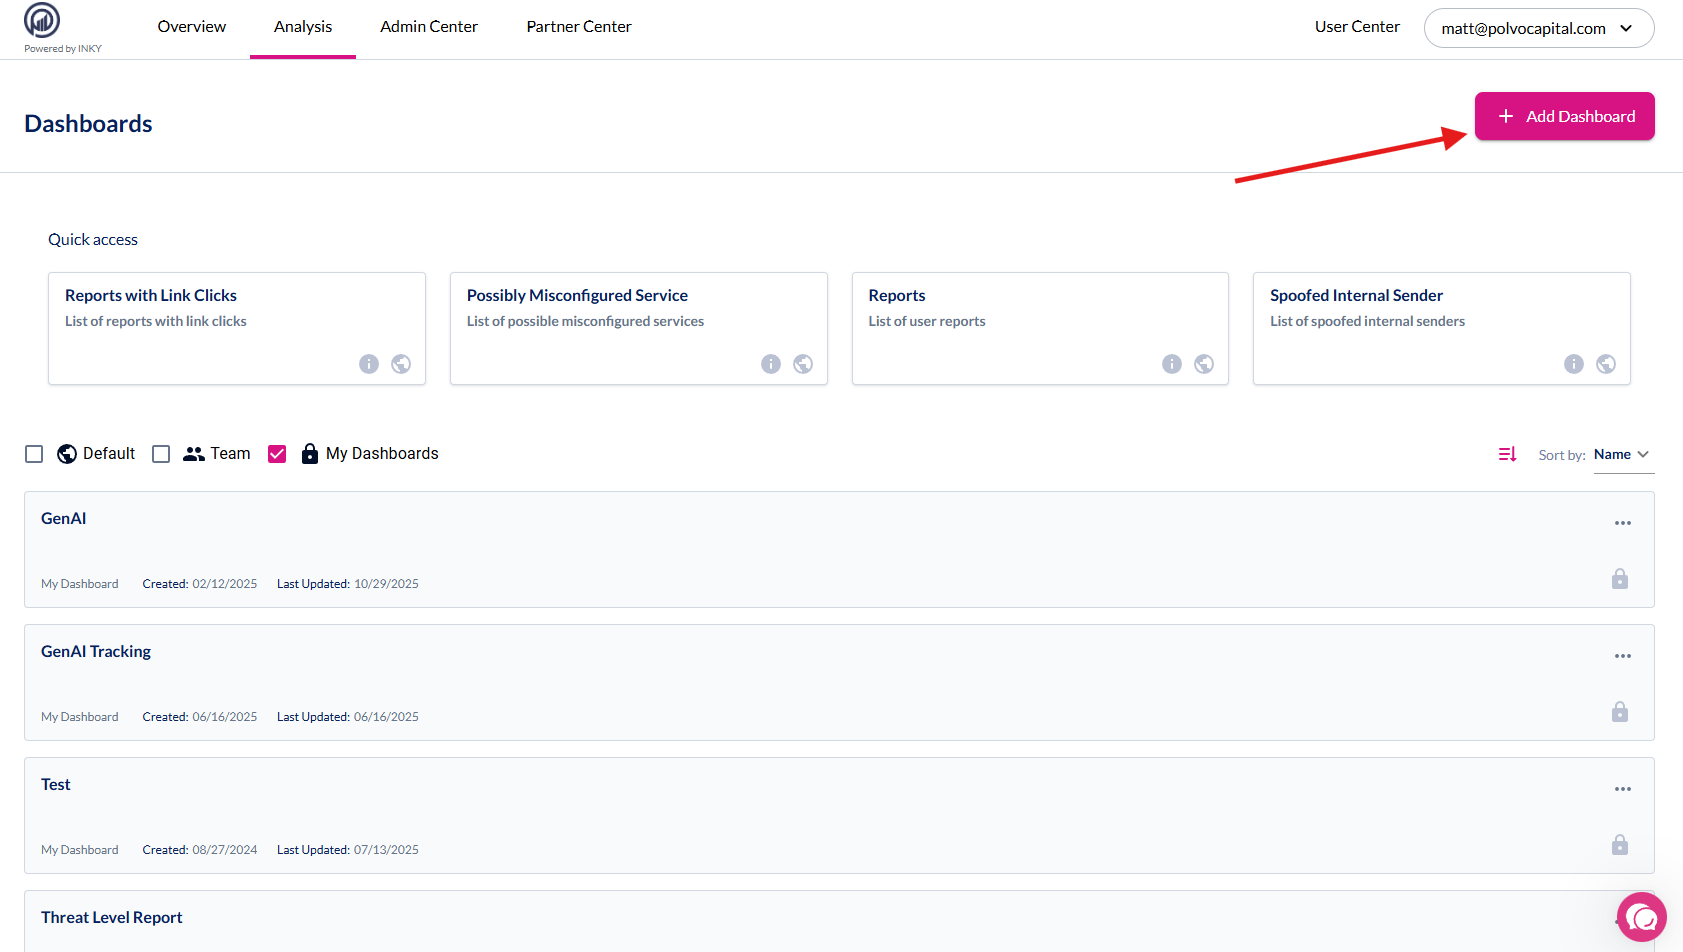1683x952 pixels.
Task: Open Possibly Misconfigured Service card
Action: point(639,328)
